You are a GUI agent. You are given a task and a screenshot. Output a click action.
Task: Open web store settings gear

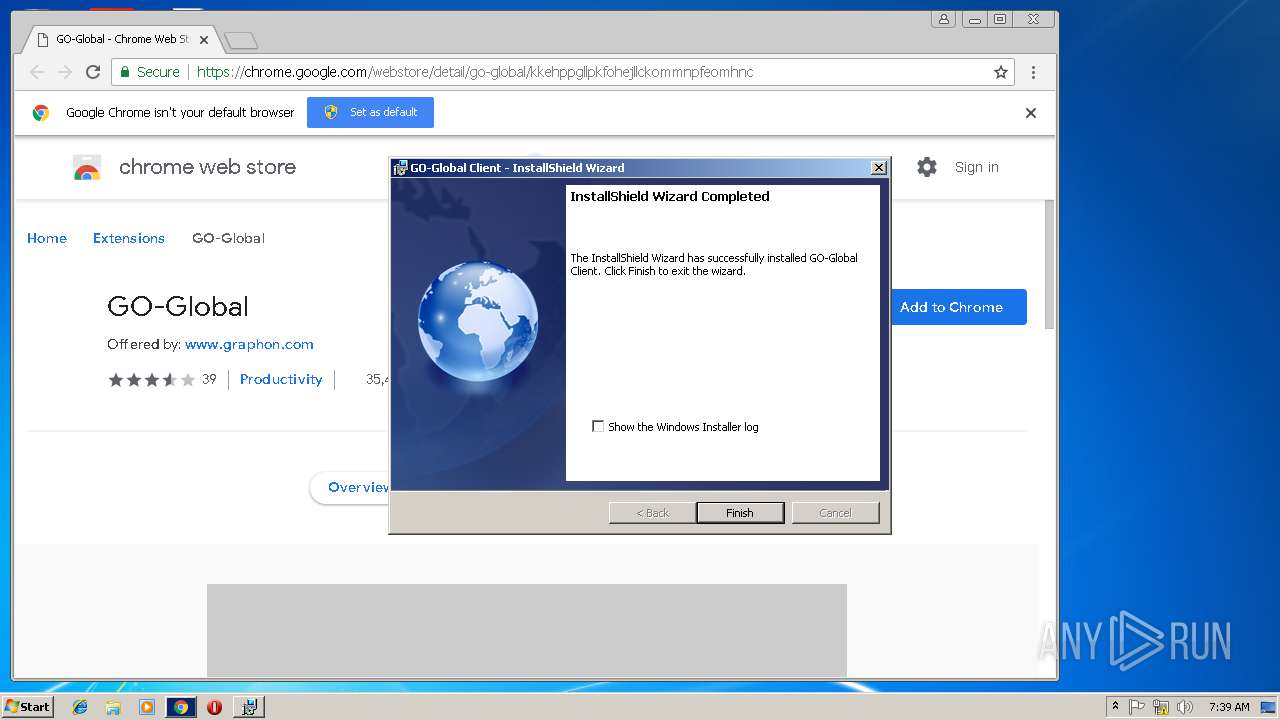[927, 167]
